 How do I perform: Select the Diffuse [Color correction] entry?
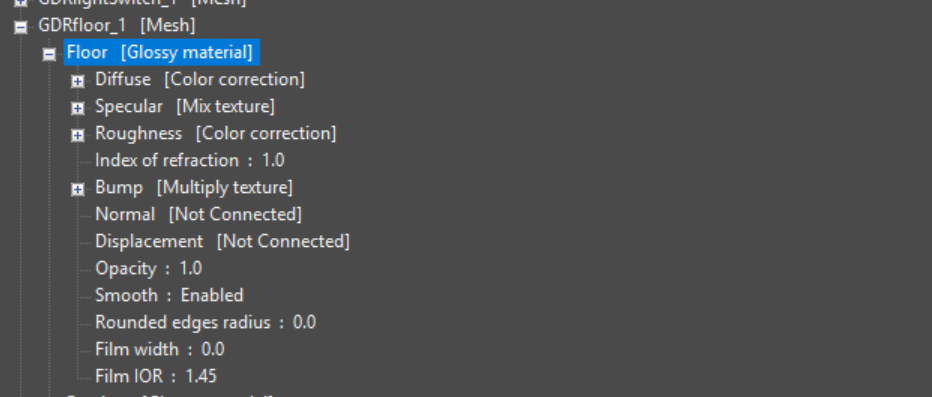click(x=200, y=80)
